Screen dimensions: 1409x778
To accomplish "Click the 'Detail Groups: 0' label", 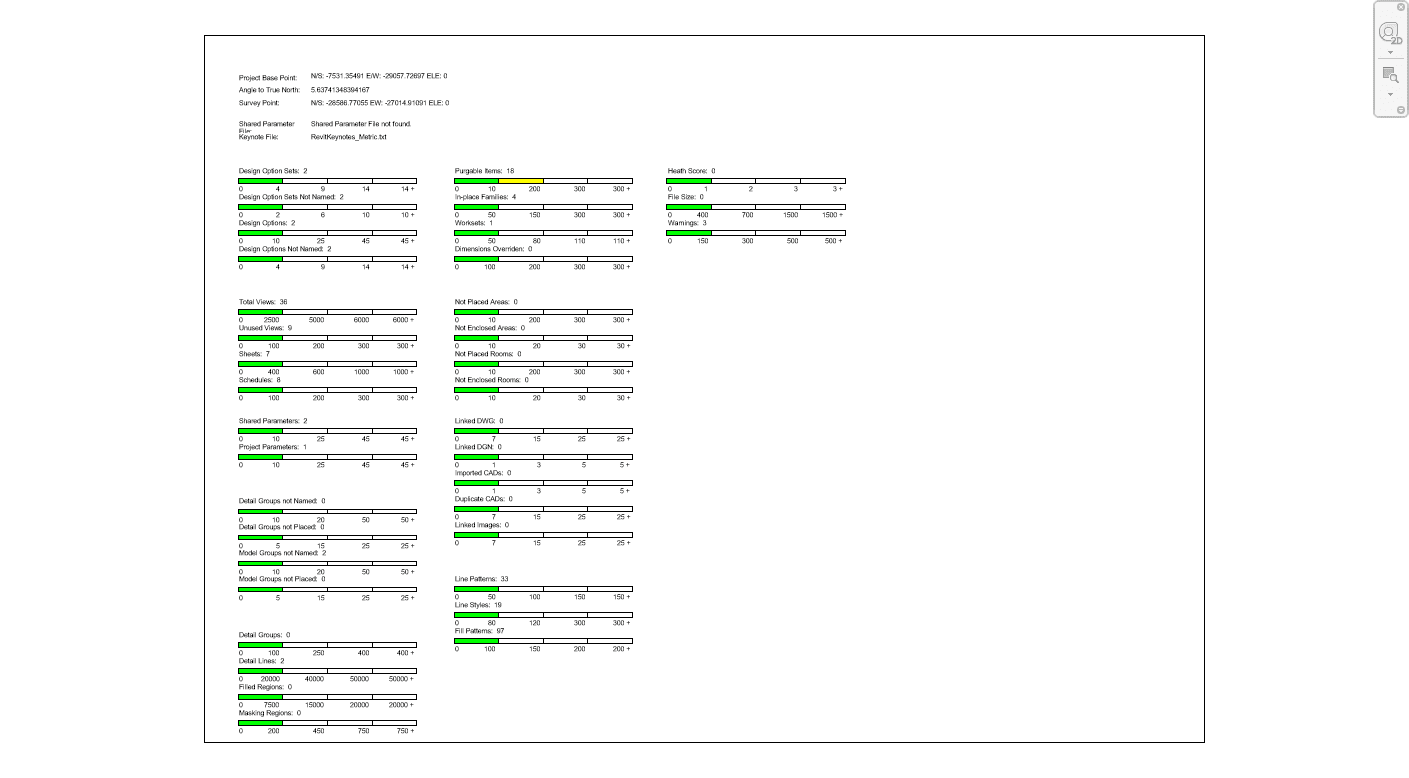I will (265, 635).
